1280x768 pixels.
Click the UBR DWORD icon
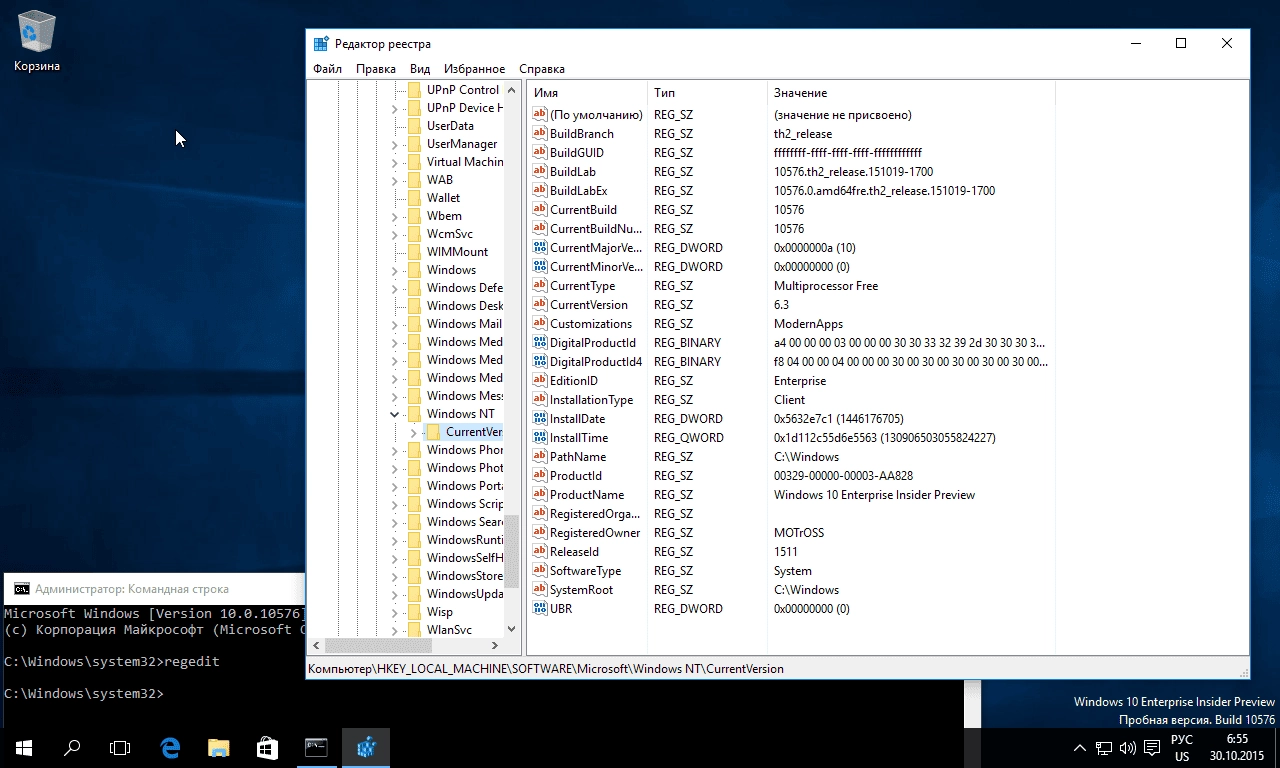point(540,609)
